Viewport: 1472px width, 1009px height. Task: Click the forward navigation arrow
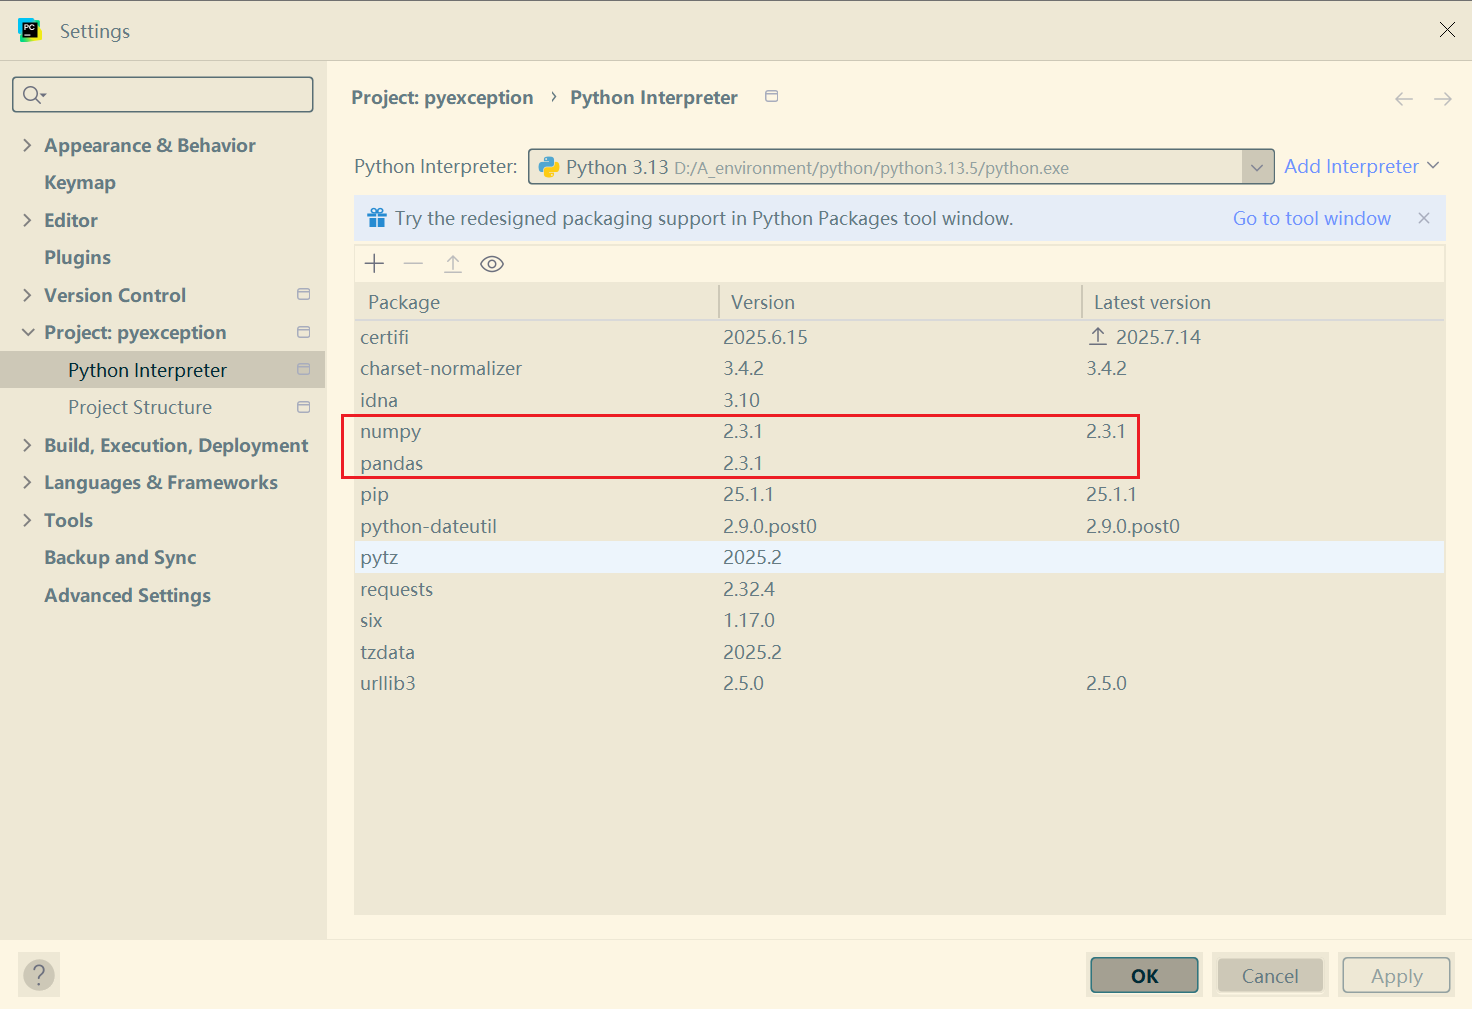point(1442,99)
